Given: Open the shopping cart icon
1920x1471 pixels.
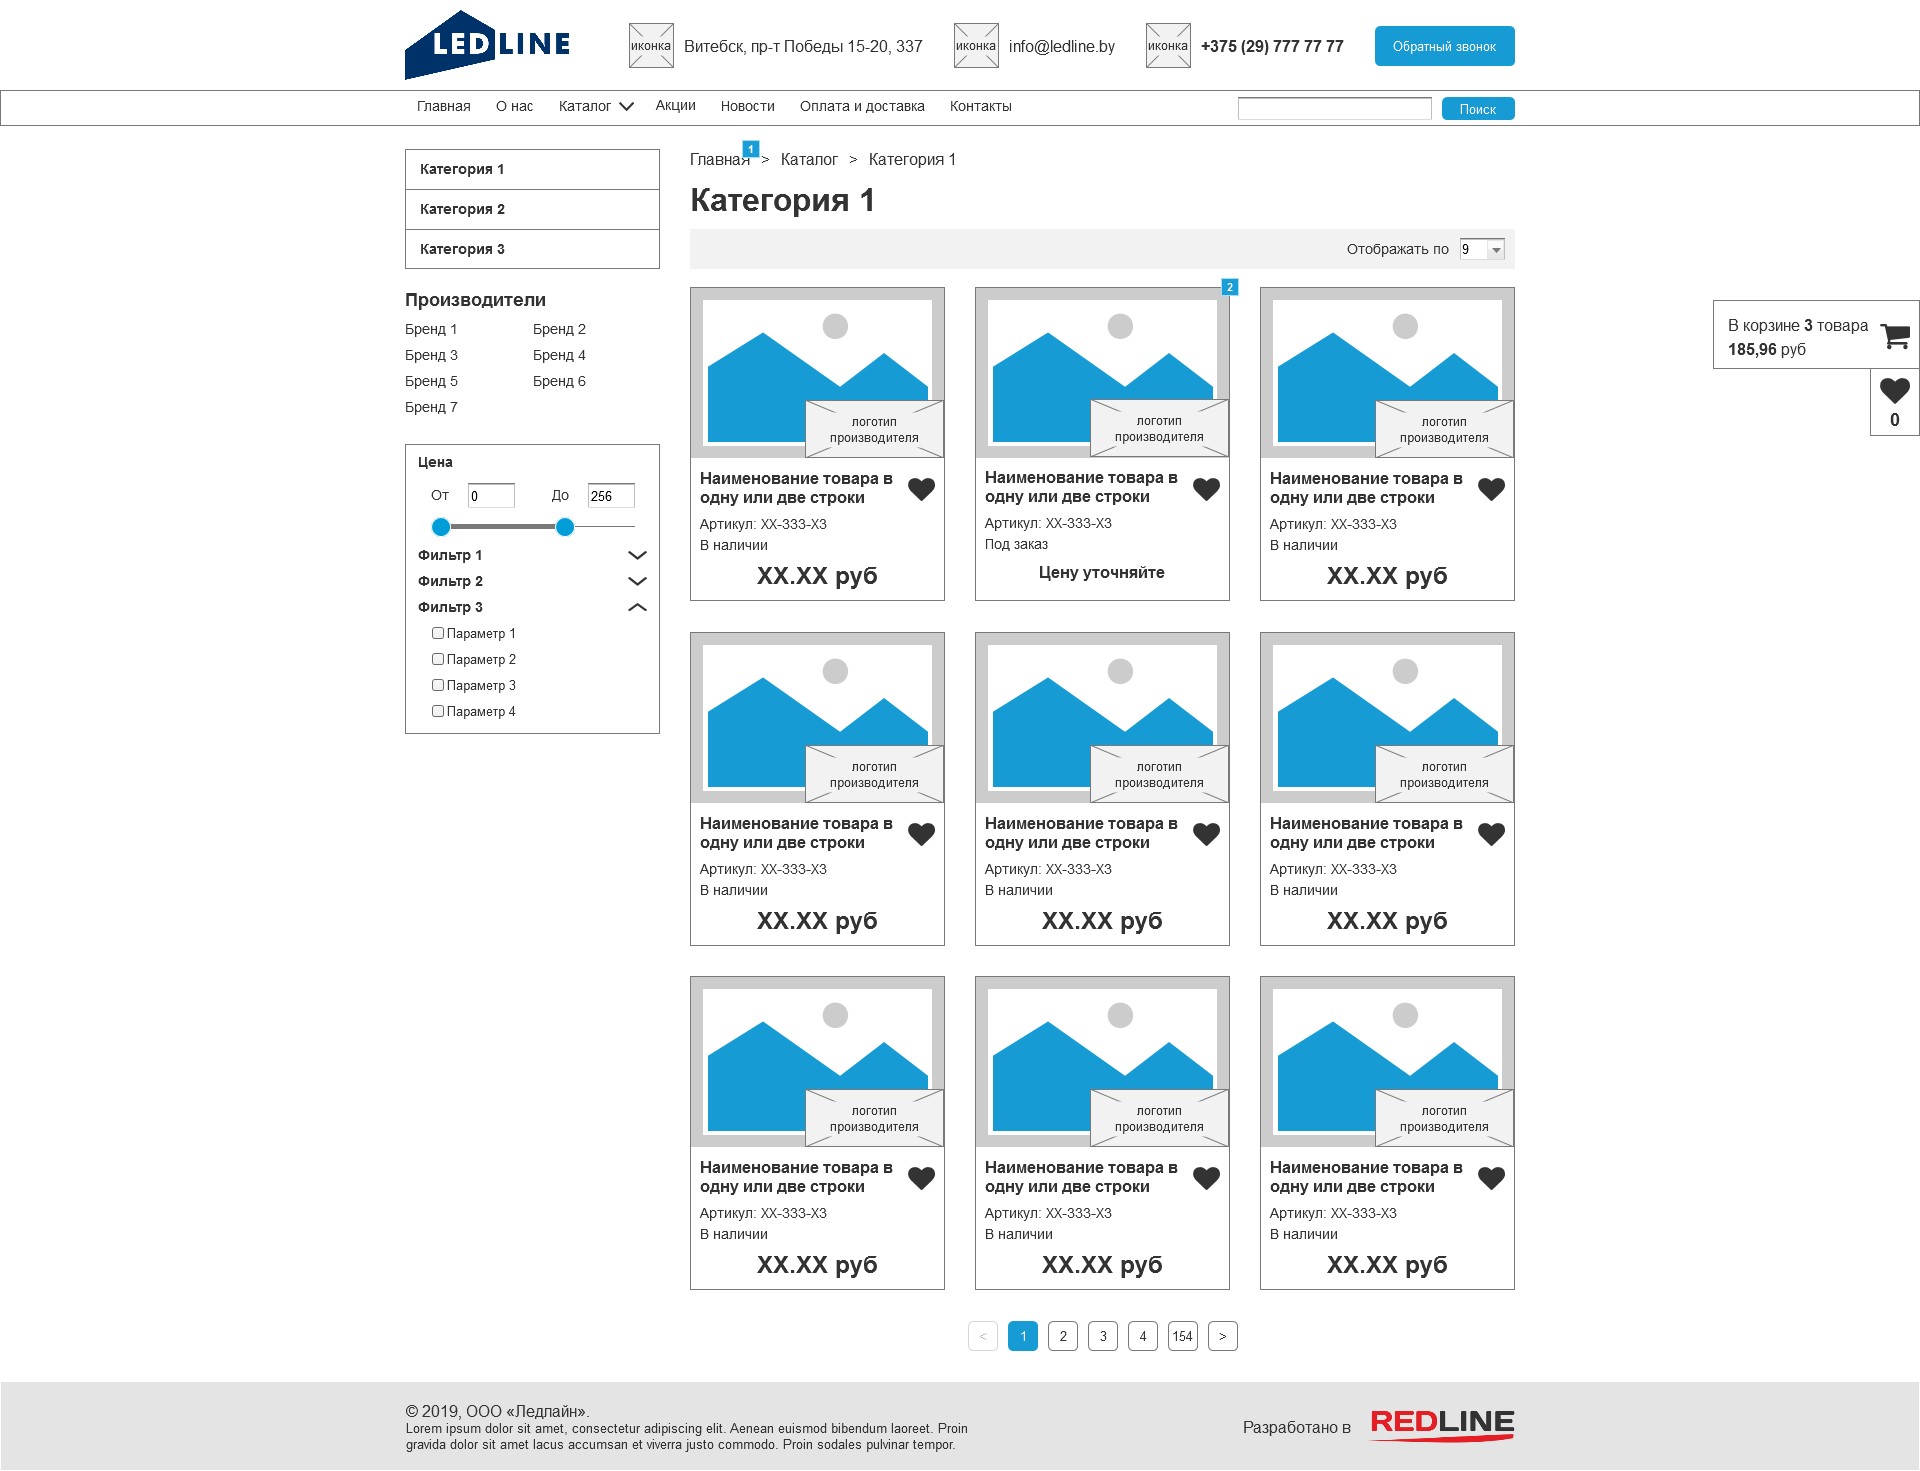Looking at the screenshot, I should (x=1894, y=336).
